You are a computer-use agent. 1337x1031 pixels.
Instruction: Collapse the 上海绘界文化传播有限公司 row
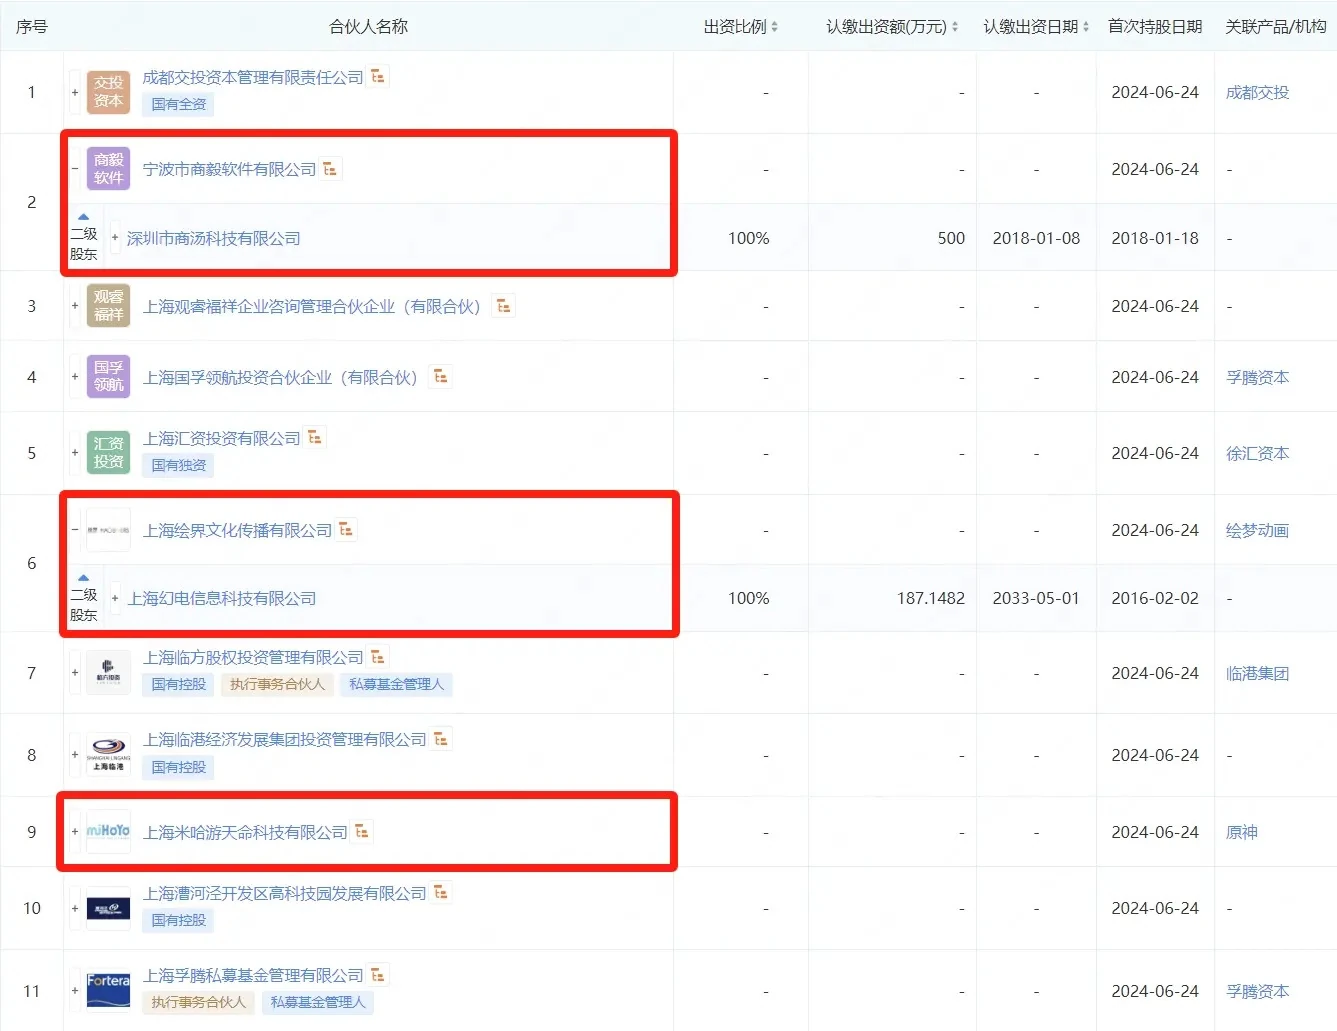(x=75, y=530)
